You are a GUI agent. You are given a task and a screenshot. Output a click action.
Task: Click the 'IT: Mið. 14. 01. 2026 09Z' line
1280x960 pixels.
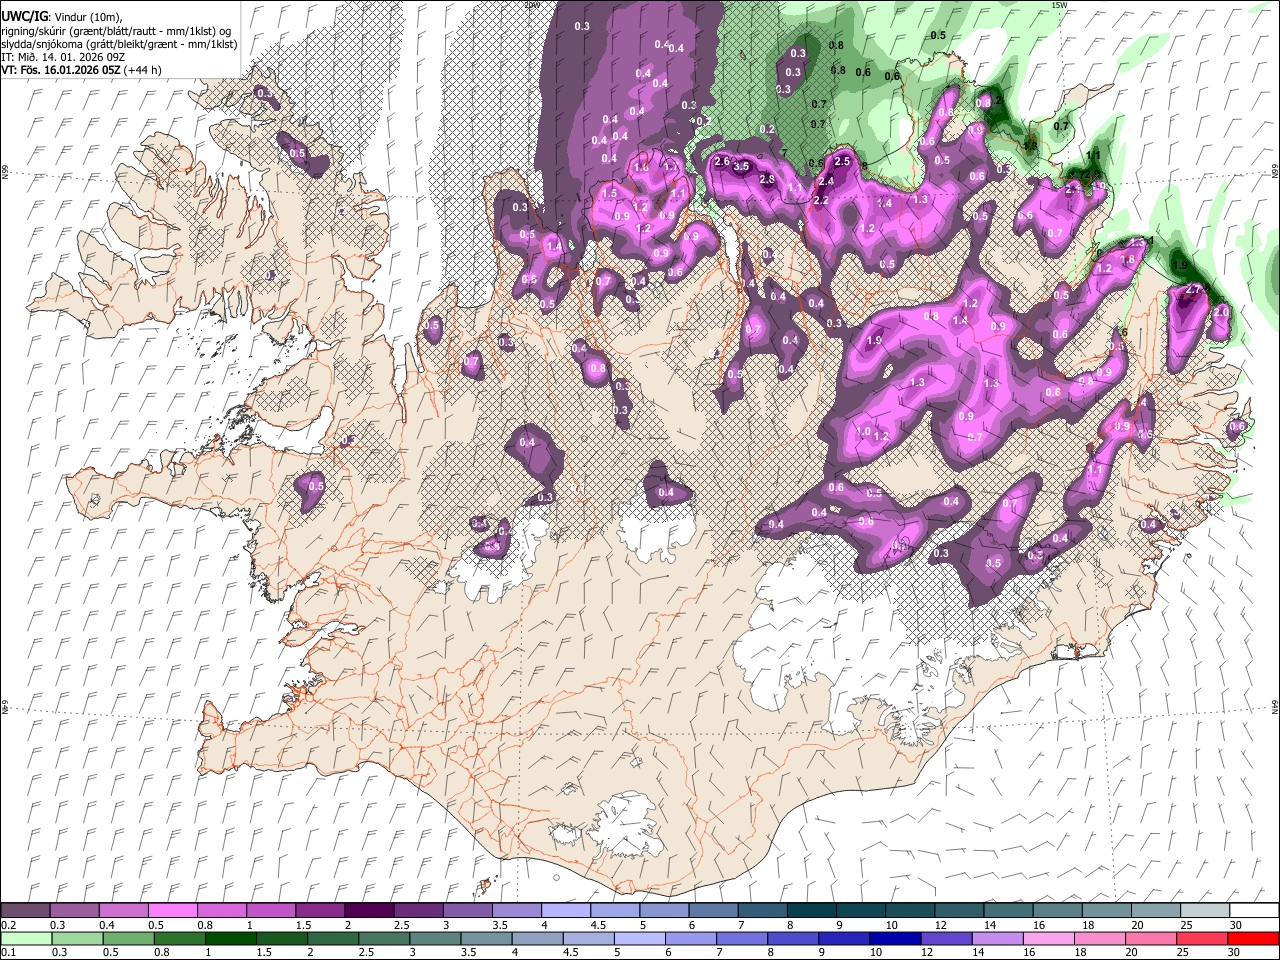tap(63, 57)
